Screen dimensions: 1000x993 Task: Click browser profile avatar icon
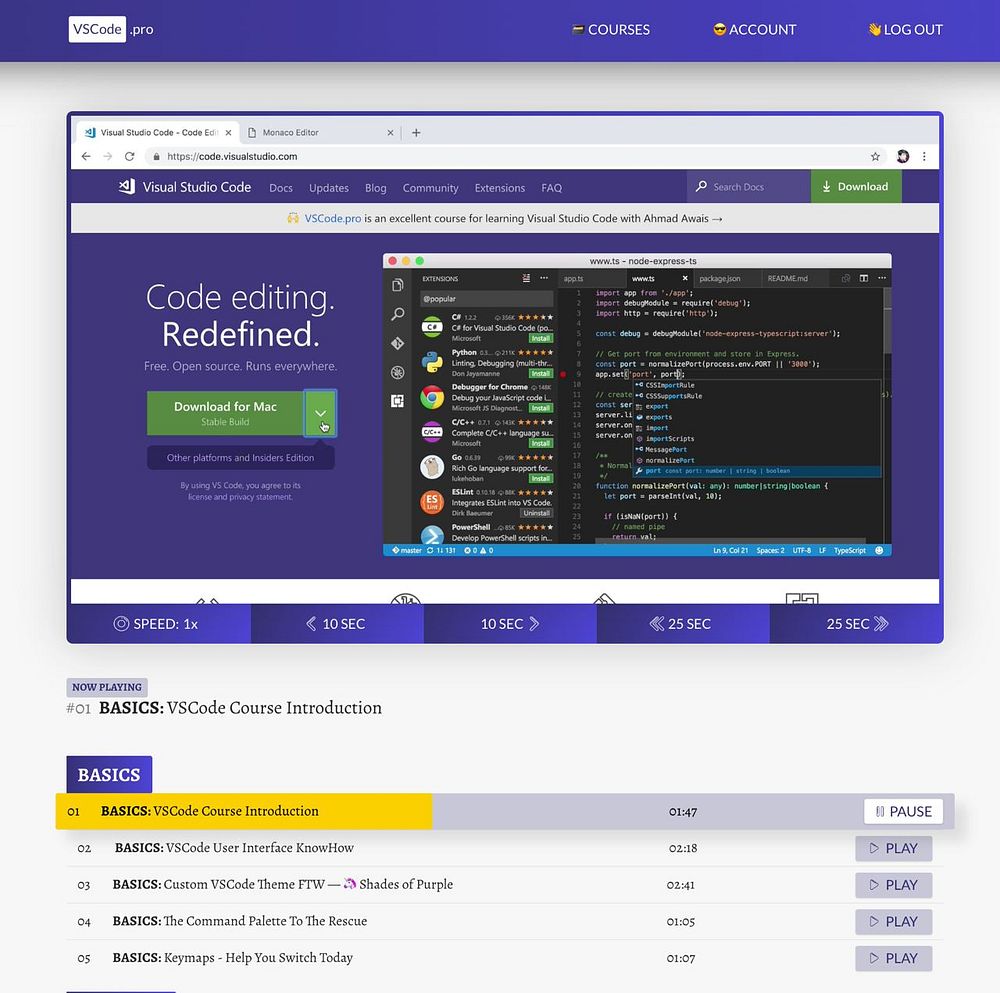902,156
